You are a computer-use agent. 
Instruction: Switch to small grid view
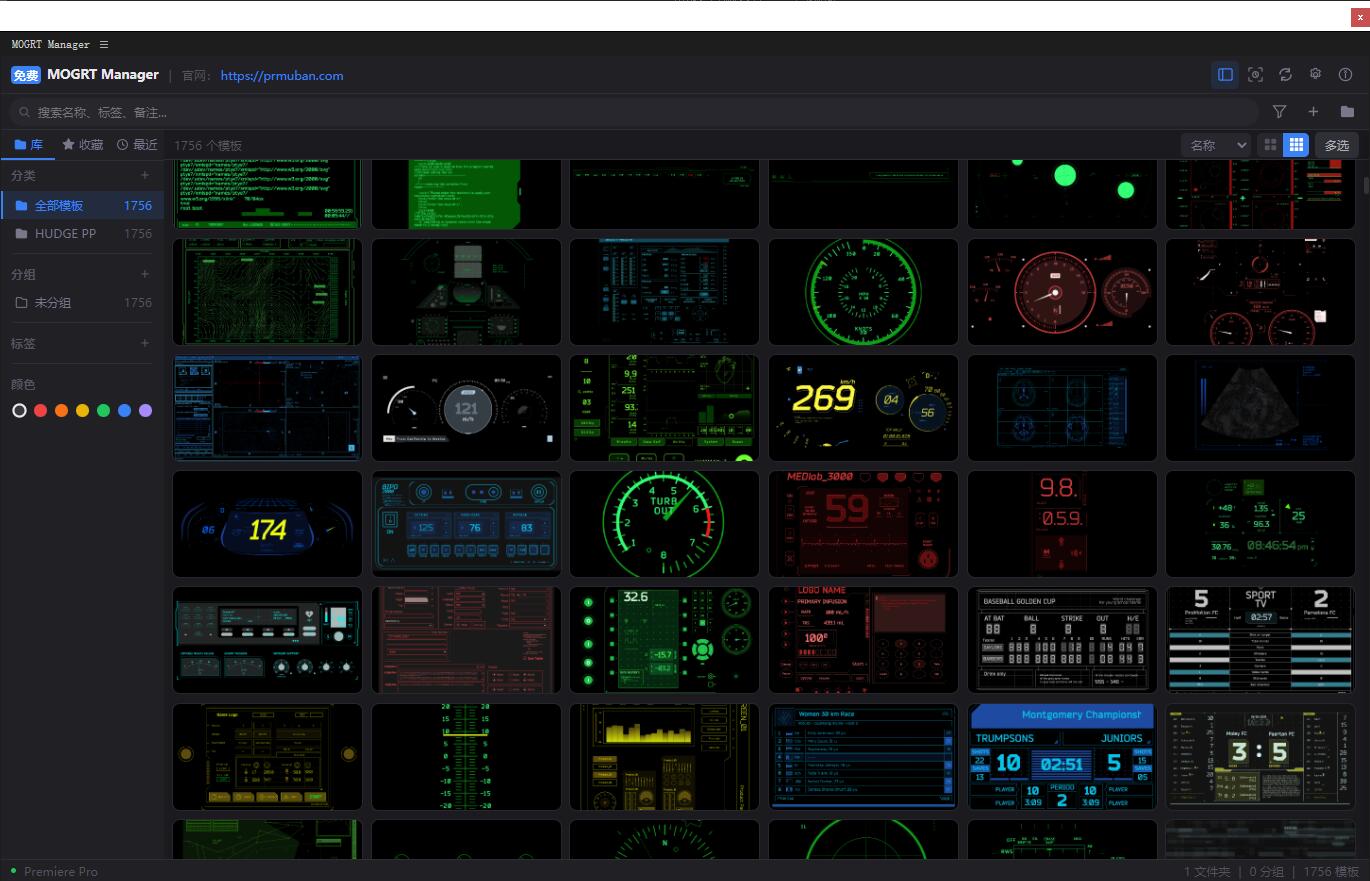1296,145
